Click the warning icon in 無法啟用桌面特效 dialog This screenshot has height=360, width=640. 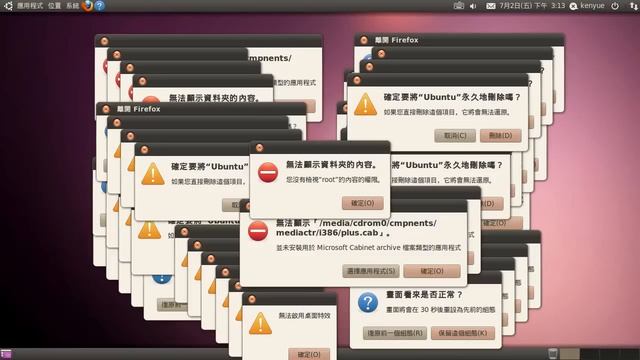click(260, 324)
